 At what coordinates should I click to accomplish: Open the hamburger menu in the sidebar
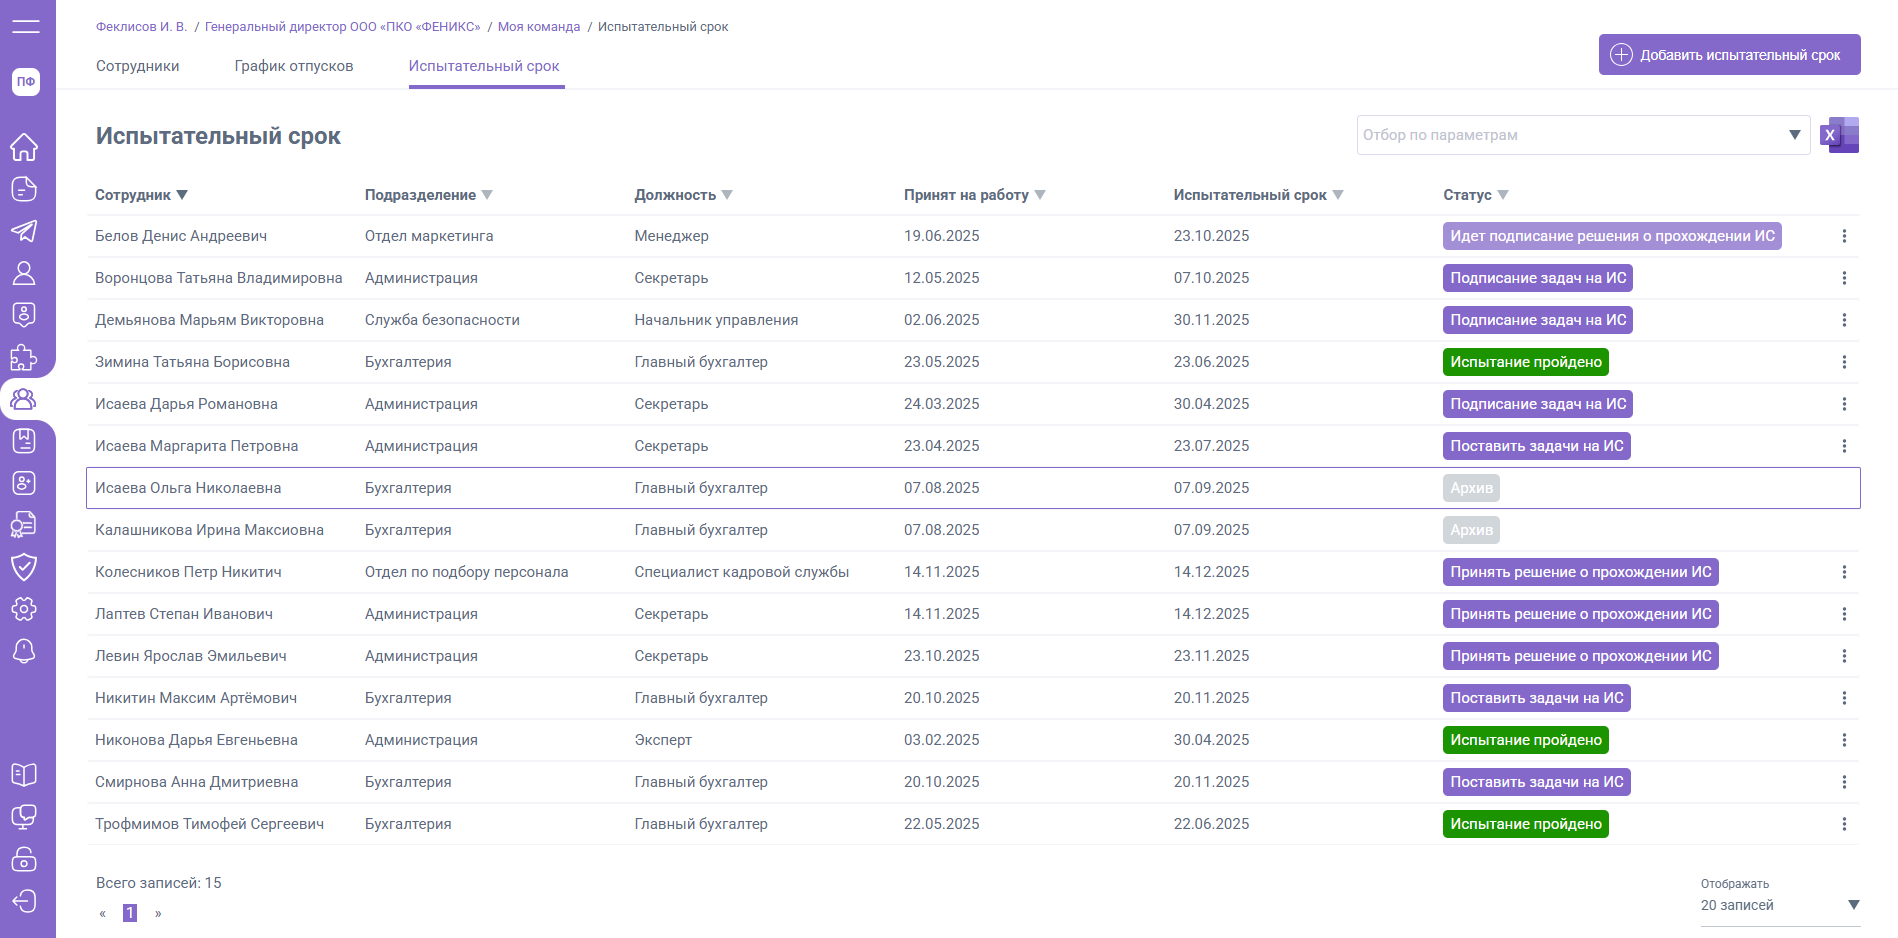tap(26, 27)
